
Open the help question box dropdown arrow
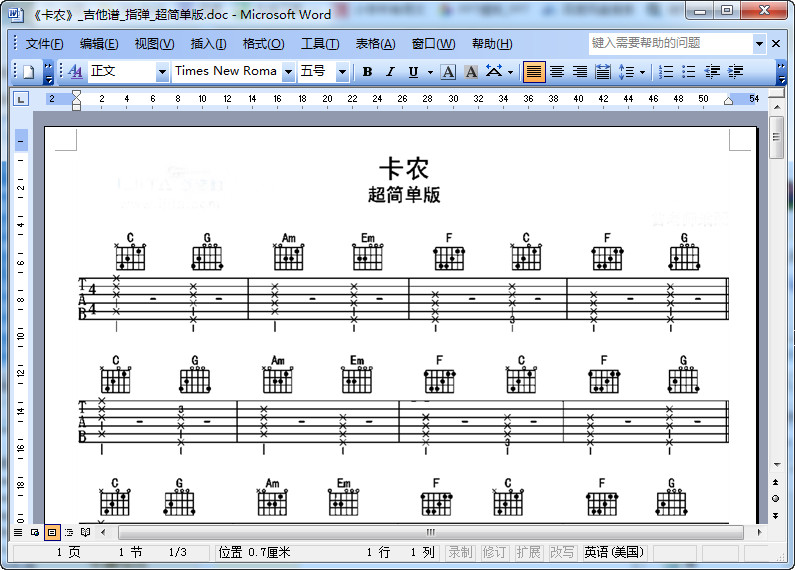pyautogui.click(x=759, y=44)
